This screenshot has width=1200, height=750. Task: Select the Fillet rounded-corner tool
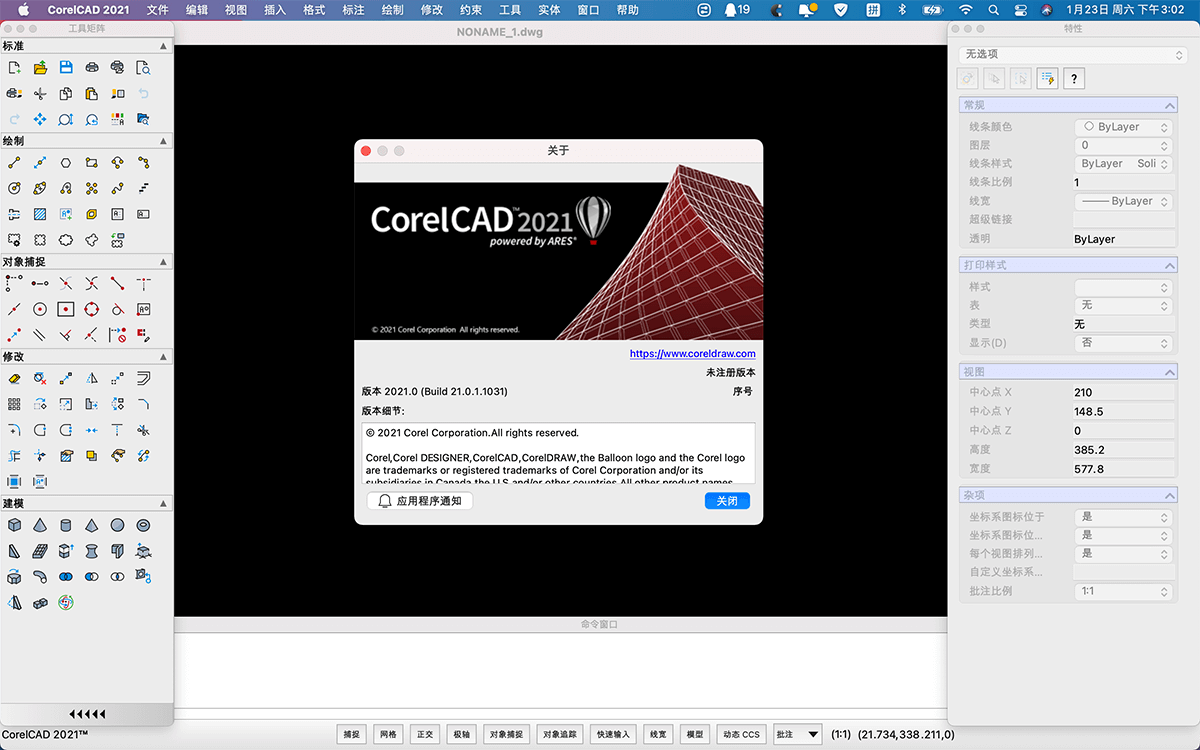tap(143, 404)
